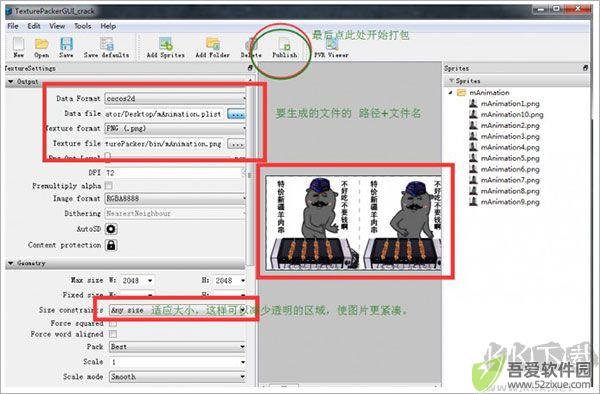Click the Delete toolbar icon
Screen dimensions: 600x394
click(251, 44)
